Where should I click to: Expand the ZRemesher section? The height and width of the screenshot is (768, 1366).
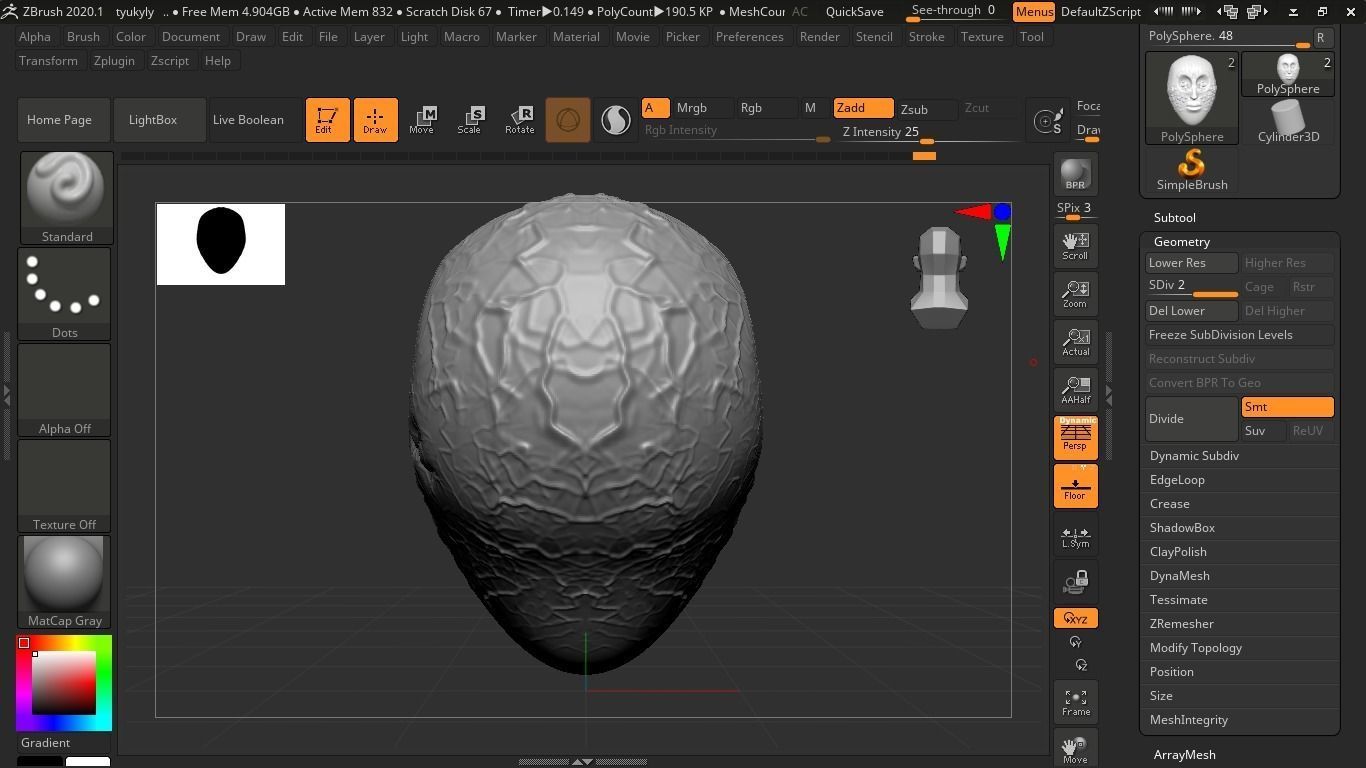(x=1181, y=624)
